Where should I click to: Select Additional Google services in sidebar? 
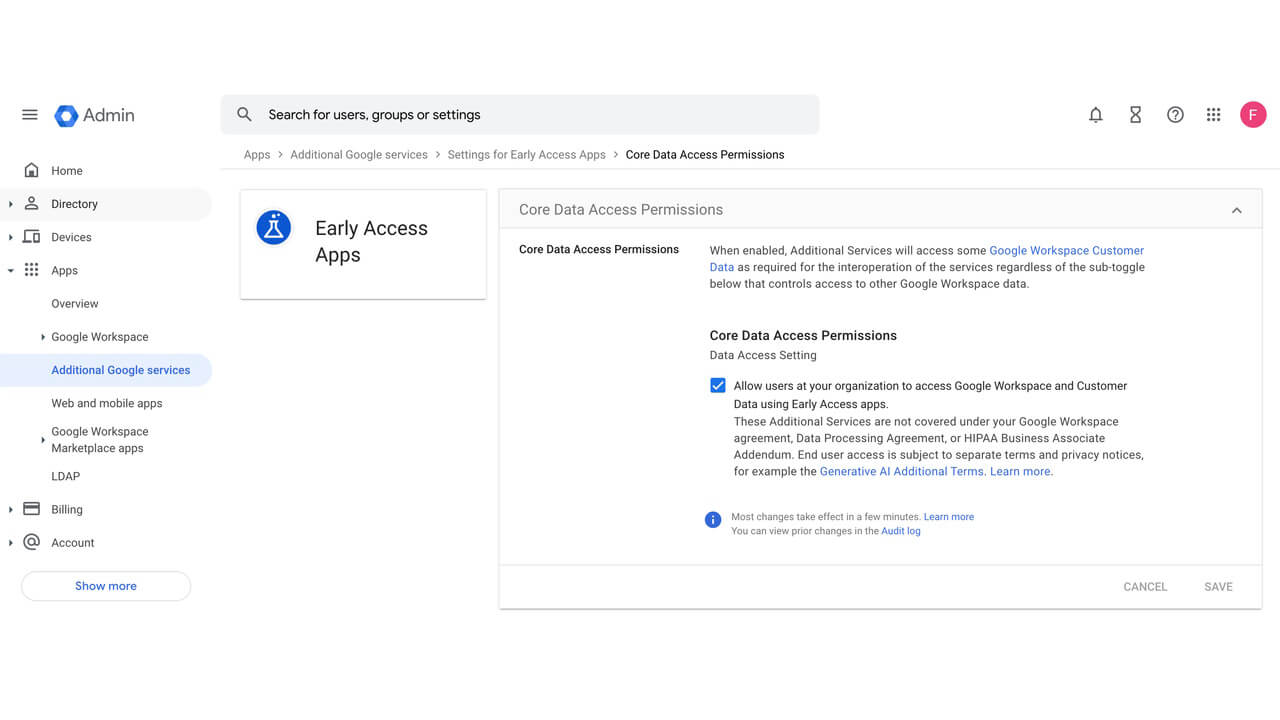tap(120, 370)
